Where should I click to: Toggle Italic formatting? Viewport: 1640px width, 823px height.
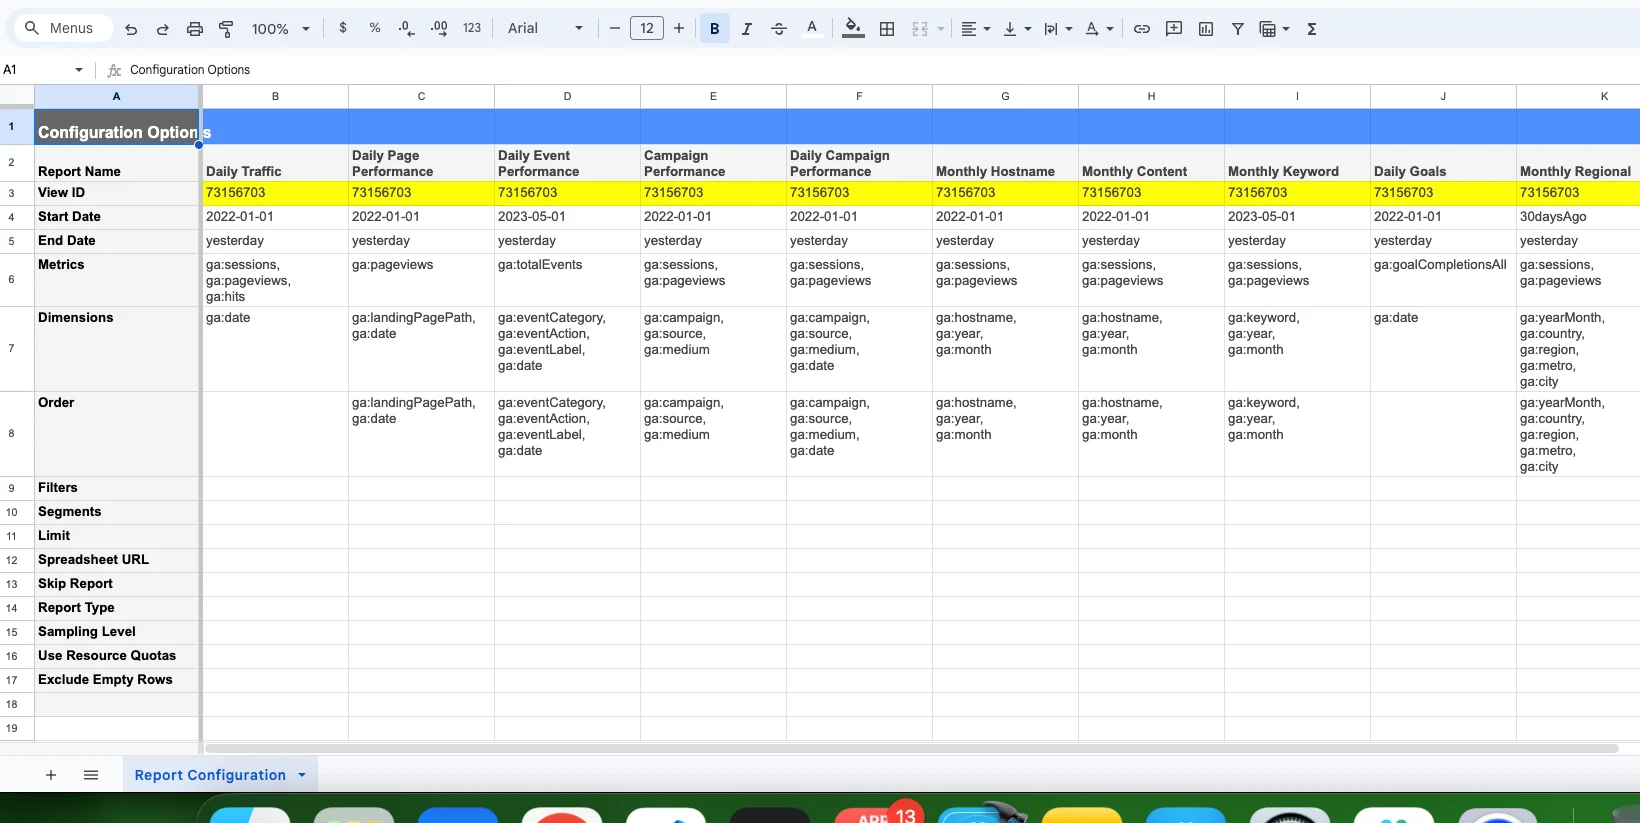747,29
